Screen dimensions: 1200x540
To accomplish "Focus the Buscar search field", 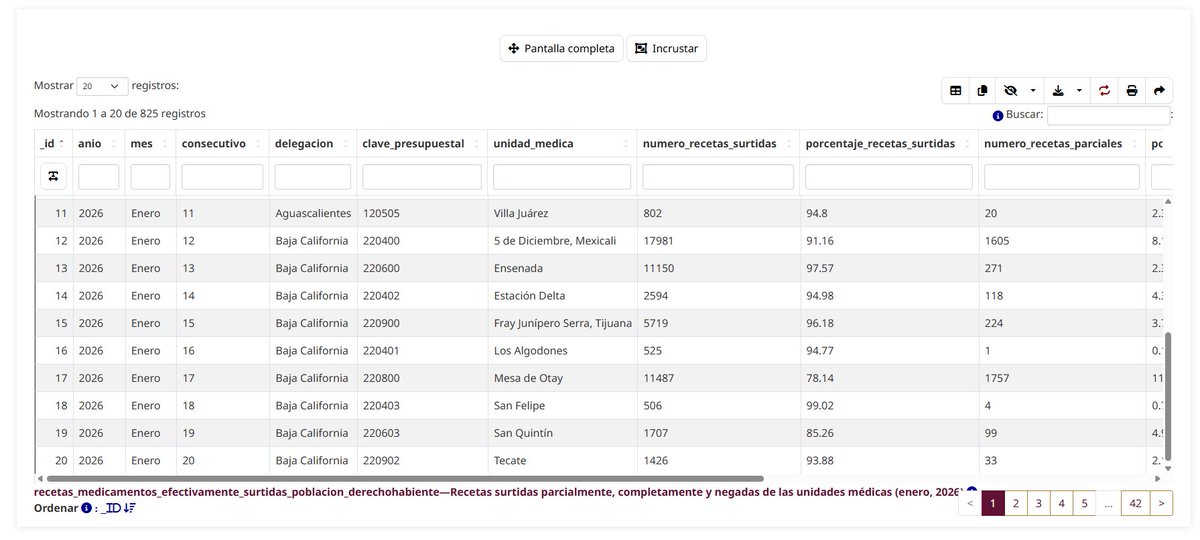I will (1108, 115).
